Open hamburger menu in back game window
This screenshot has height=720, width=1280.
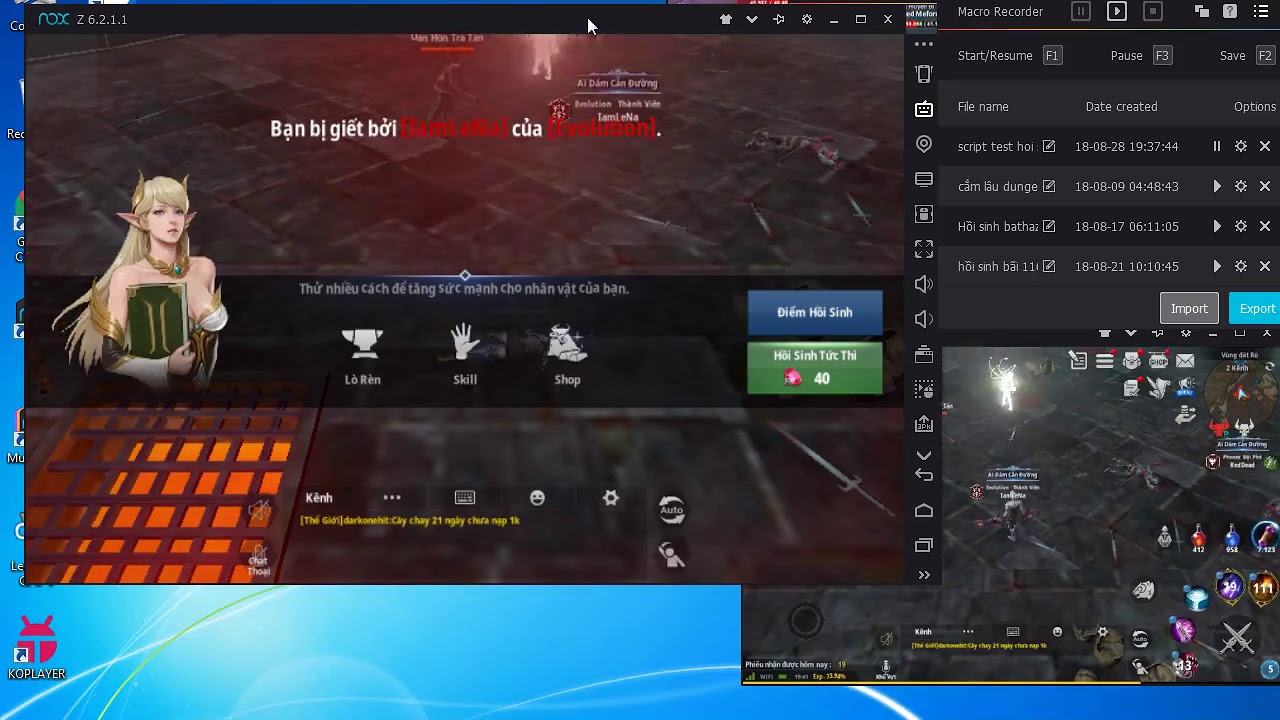[1105, 361]
